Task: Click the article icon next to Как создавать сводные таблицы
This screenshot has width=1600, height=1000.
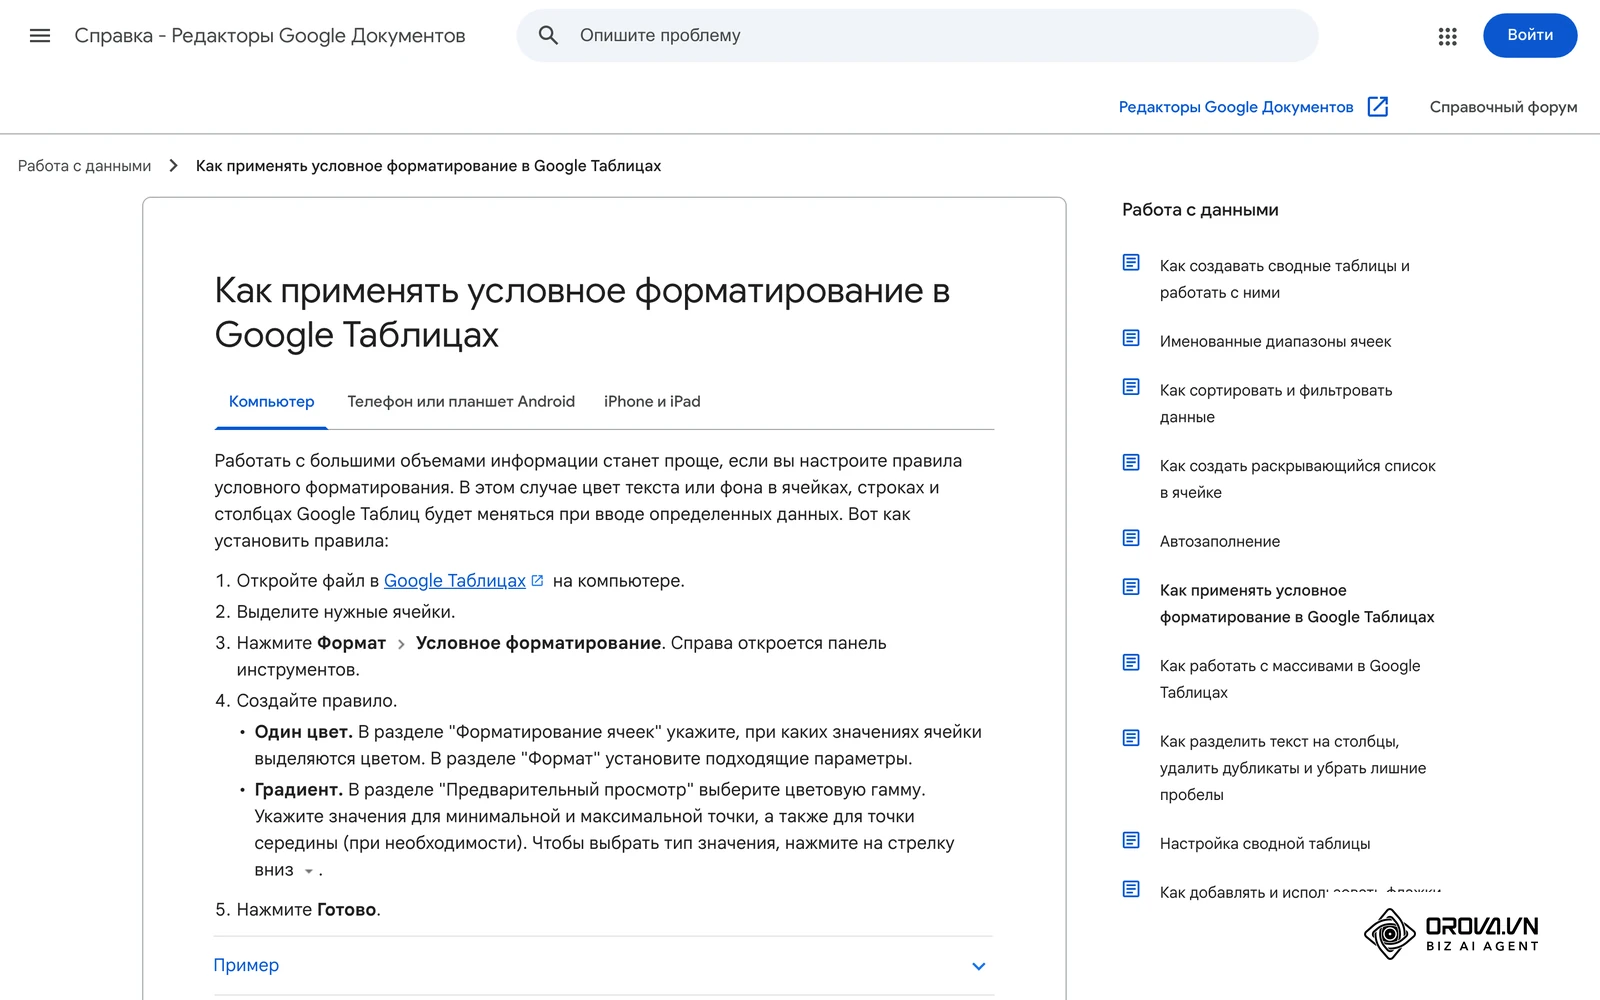Action: click(x=1131, y=262)
